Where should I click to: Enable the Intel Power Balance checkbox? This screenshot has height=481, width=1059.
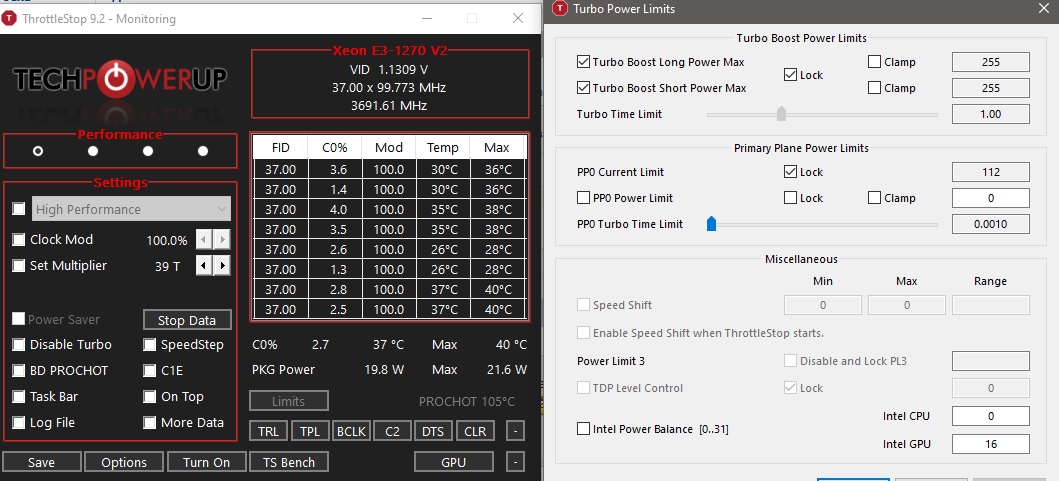(584, 428)
